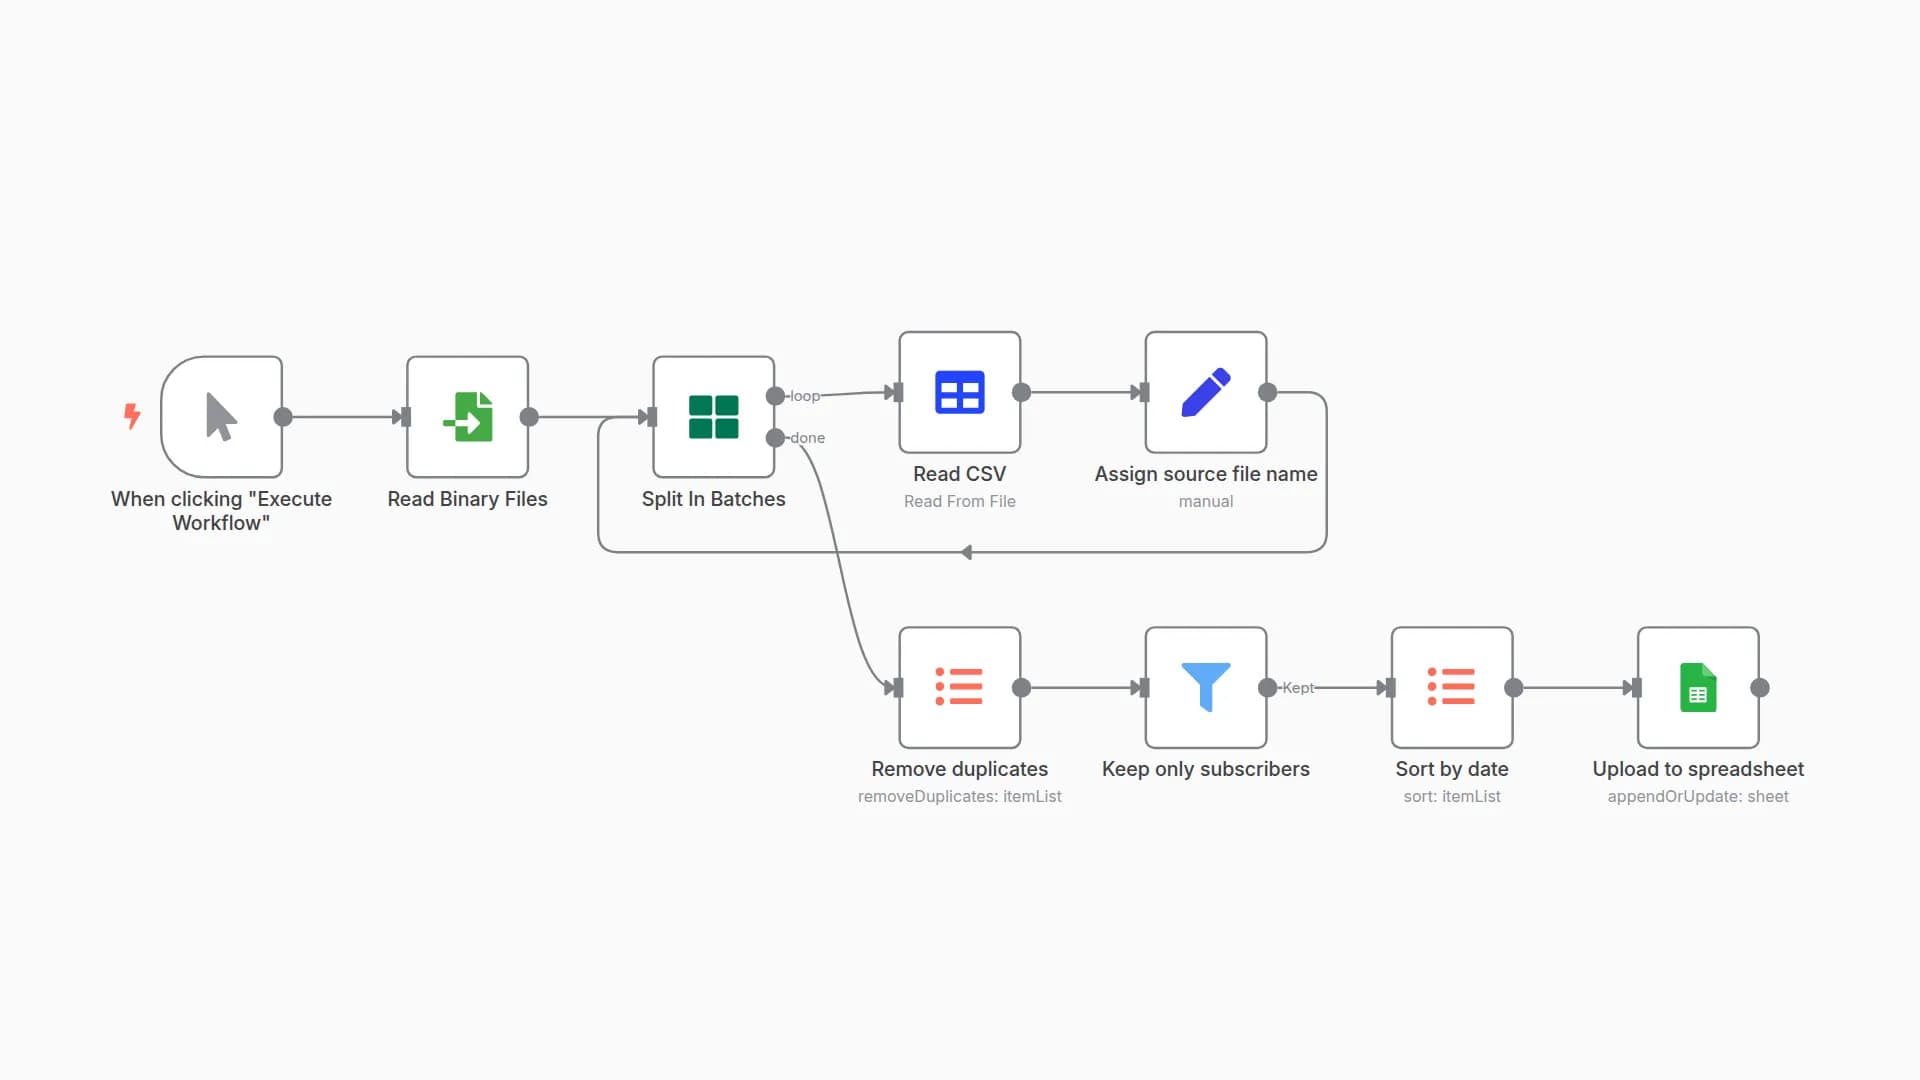The height and width of the screenshot is (1080, 1920).
Task: Click the 'removeDuplicates: itemList' subtitle
Action: [x=959, y=796]
